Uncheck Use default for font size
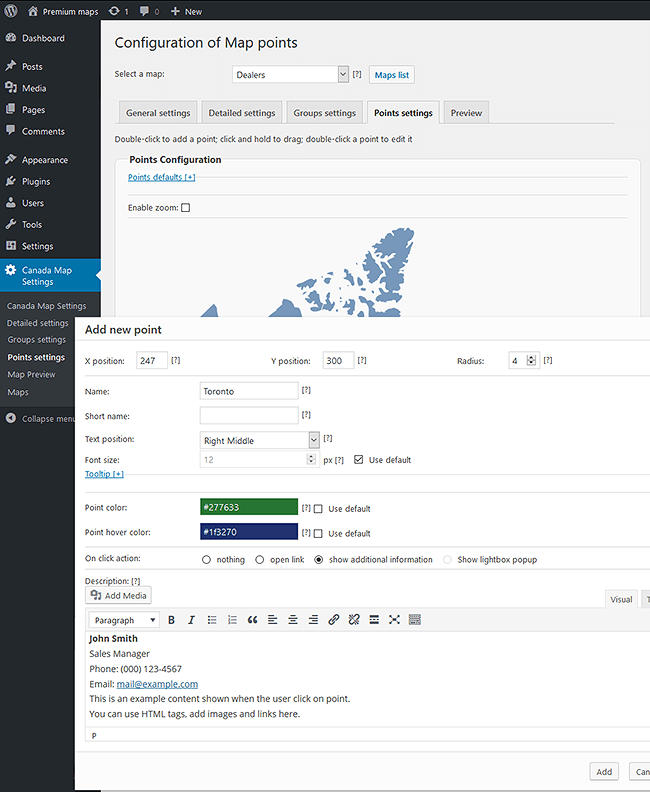Screen dimensions: 650x792 pyautogui.click(x=359, y=460)
